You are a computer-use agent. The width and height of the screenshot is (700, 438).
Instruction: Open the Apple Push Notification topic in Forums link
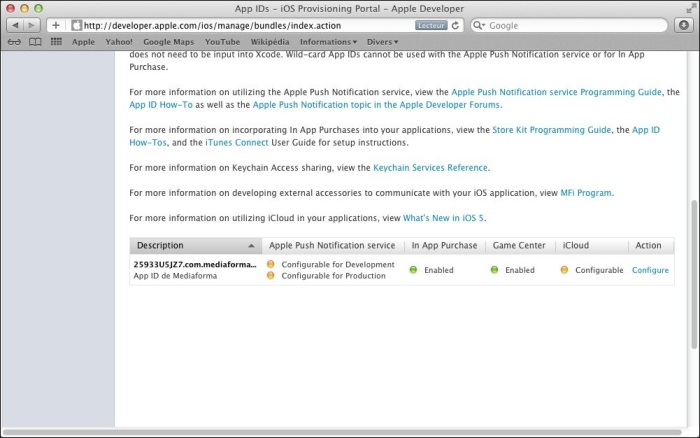376,104
